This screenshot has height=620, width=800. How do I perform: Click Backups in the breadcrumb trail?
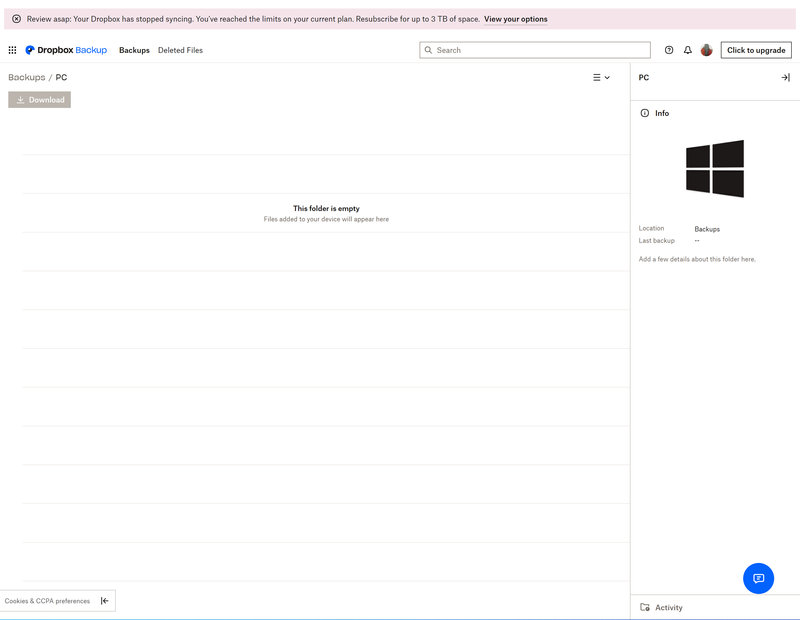tap(25, 77)
